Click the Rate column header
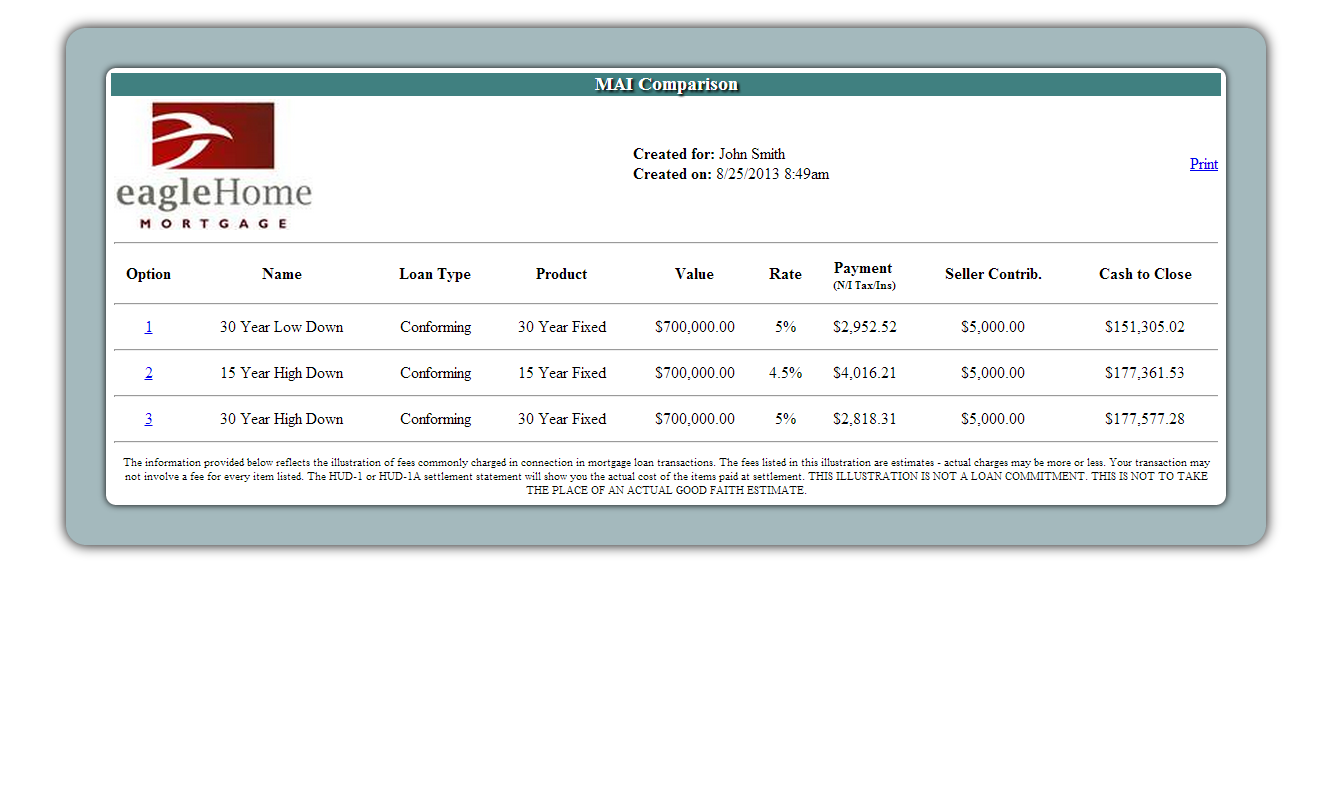 [x=785, y=274]
